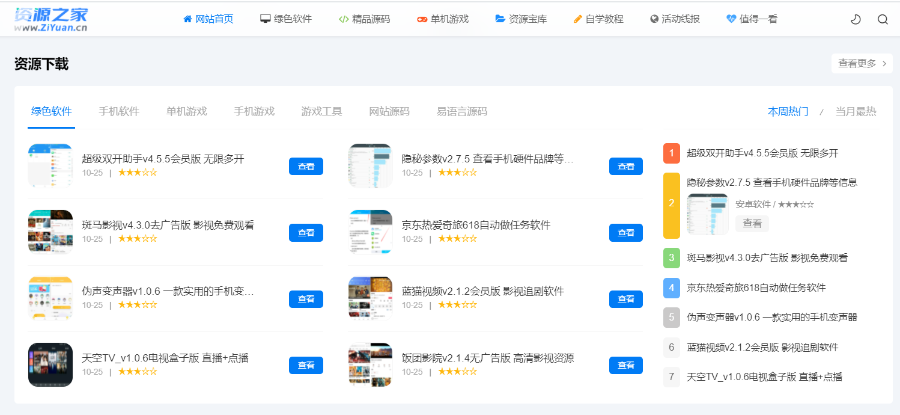Open the 饭团影院v2.1.4无广告版 title

click(488, 358)
